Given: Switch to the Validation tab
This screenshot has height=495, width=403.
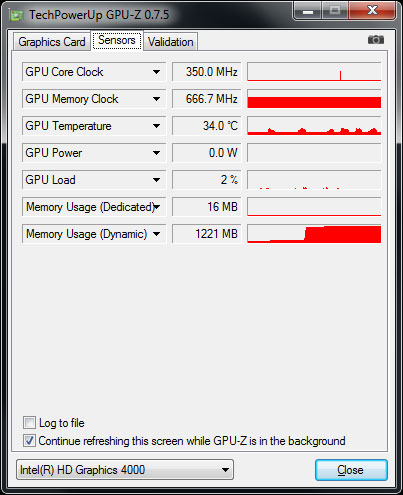Looking at the screenshot, I should point(171,42).
